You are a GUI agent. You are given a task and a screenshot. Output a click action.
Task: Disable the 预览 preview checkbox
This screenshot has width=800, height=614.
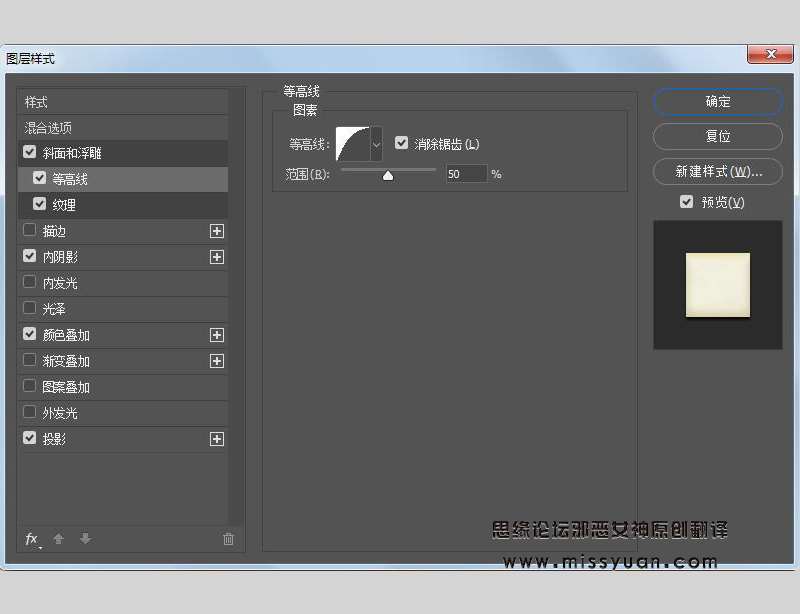[686, 202]
